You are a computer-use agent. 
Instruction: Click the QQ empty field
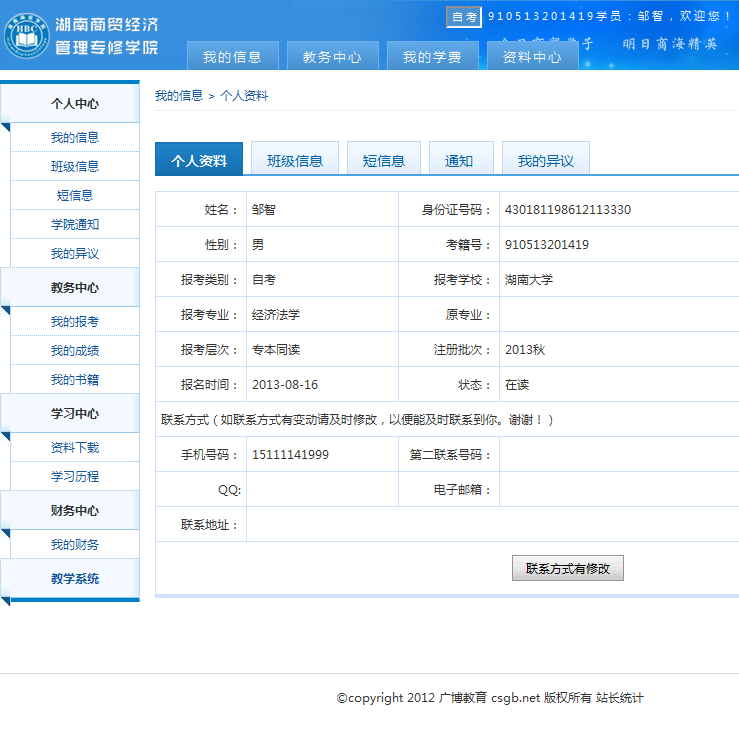(x=322, y=489)
